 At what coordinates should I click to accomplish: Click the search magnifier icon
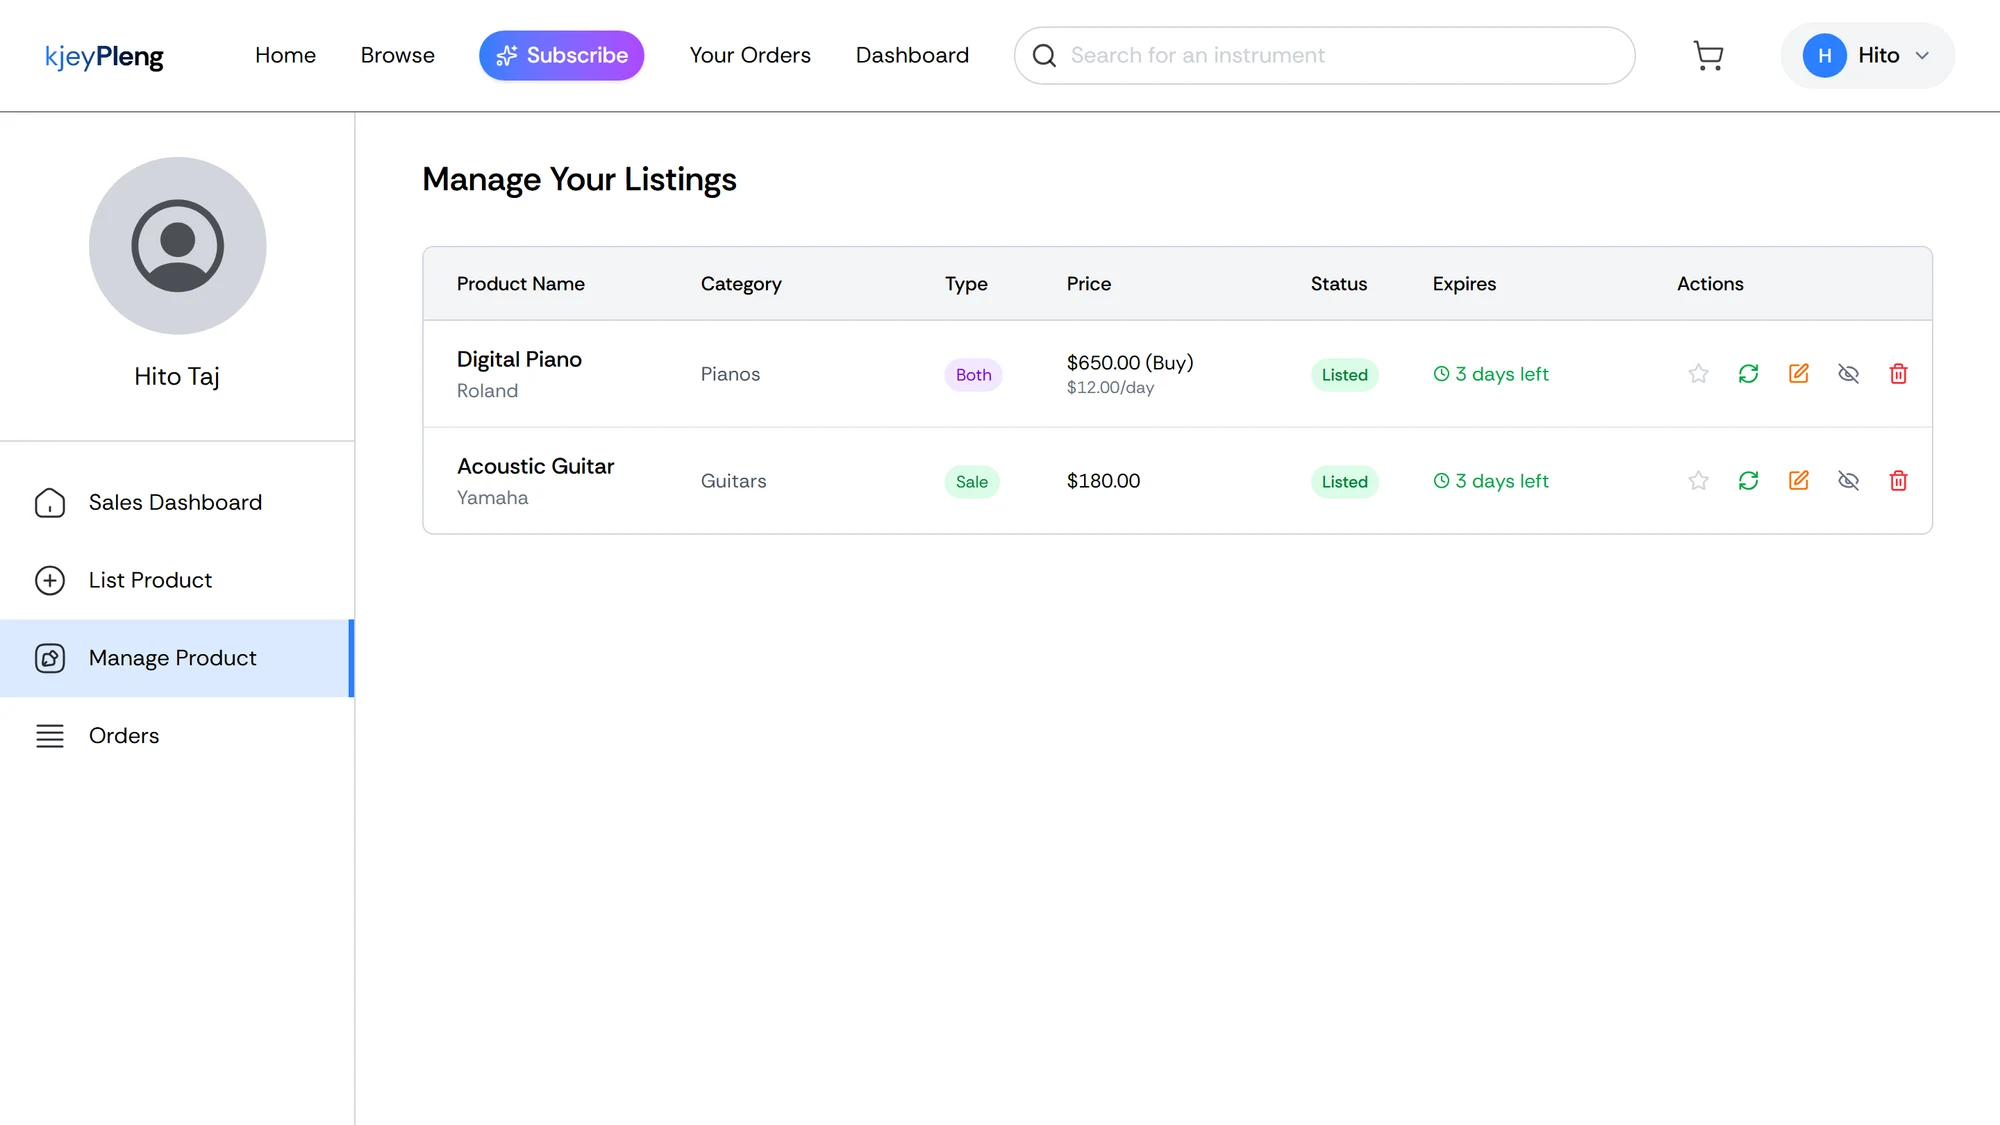(1044, 56)
